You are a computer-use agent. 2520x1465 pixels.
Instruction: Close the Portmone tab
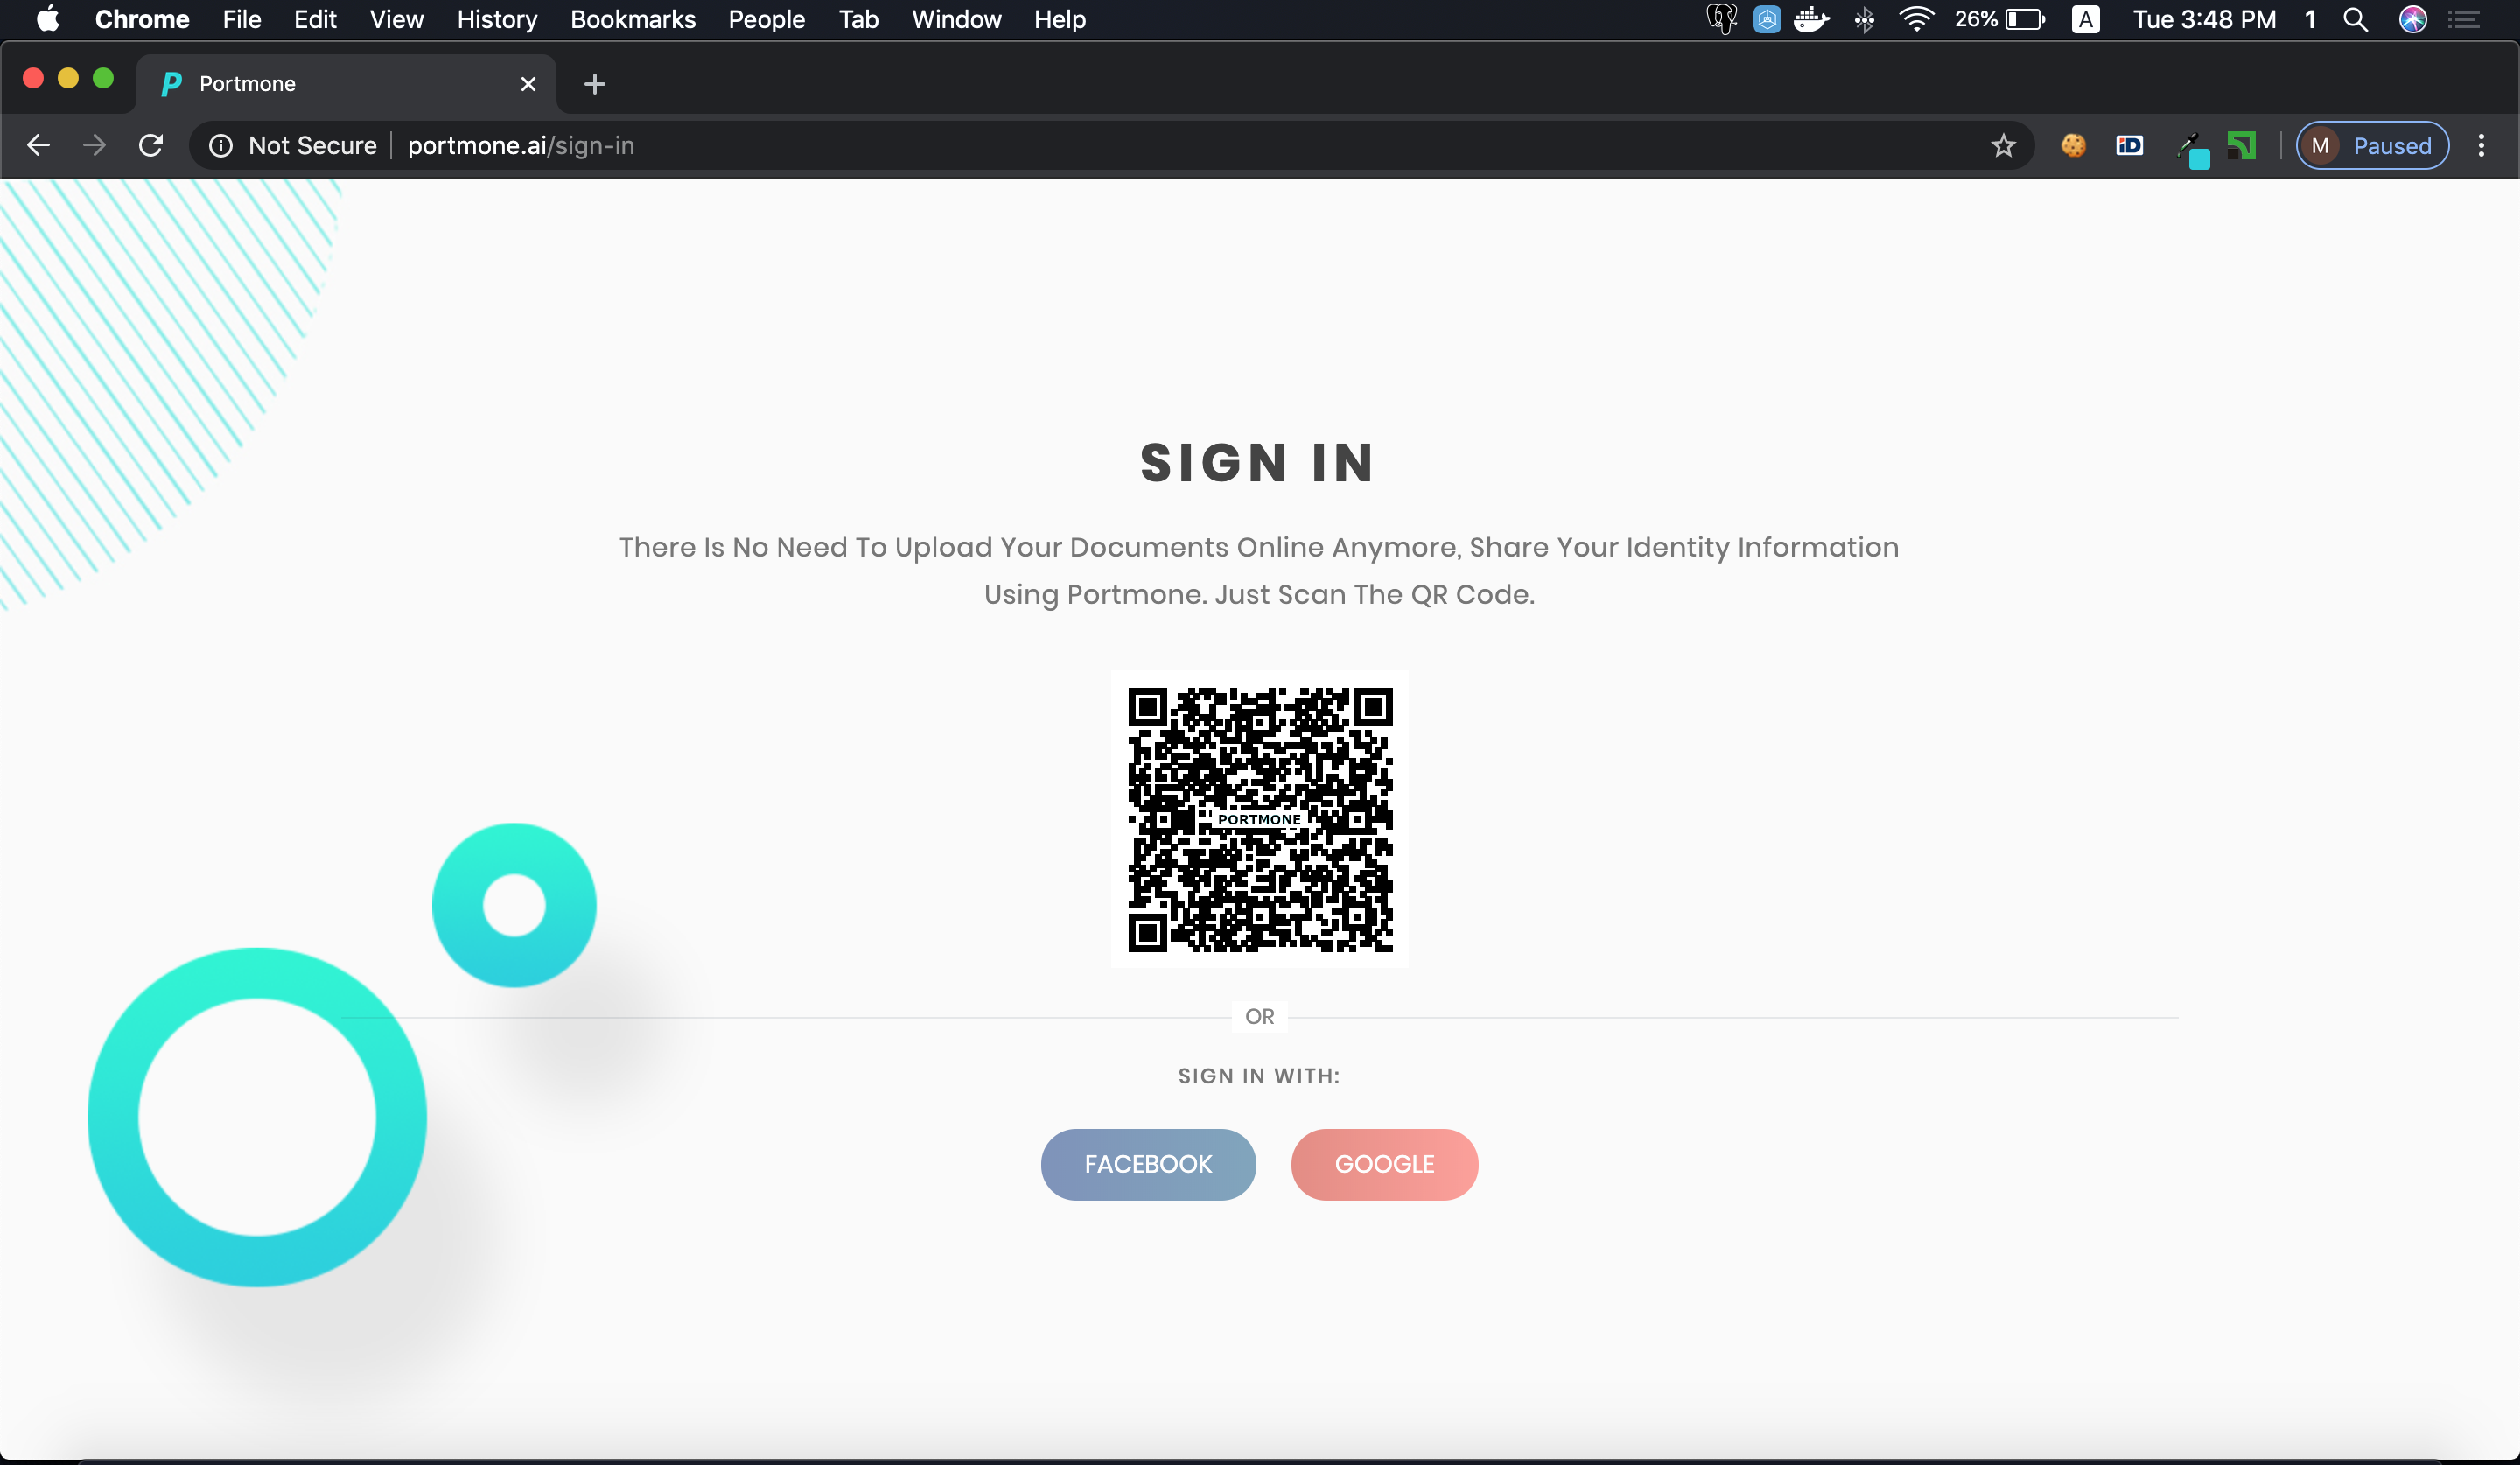529,84
